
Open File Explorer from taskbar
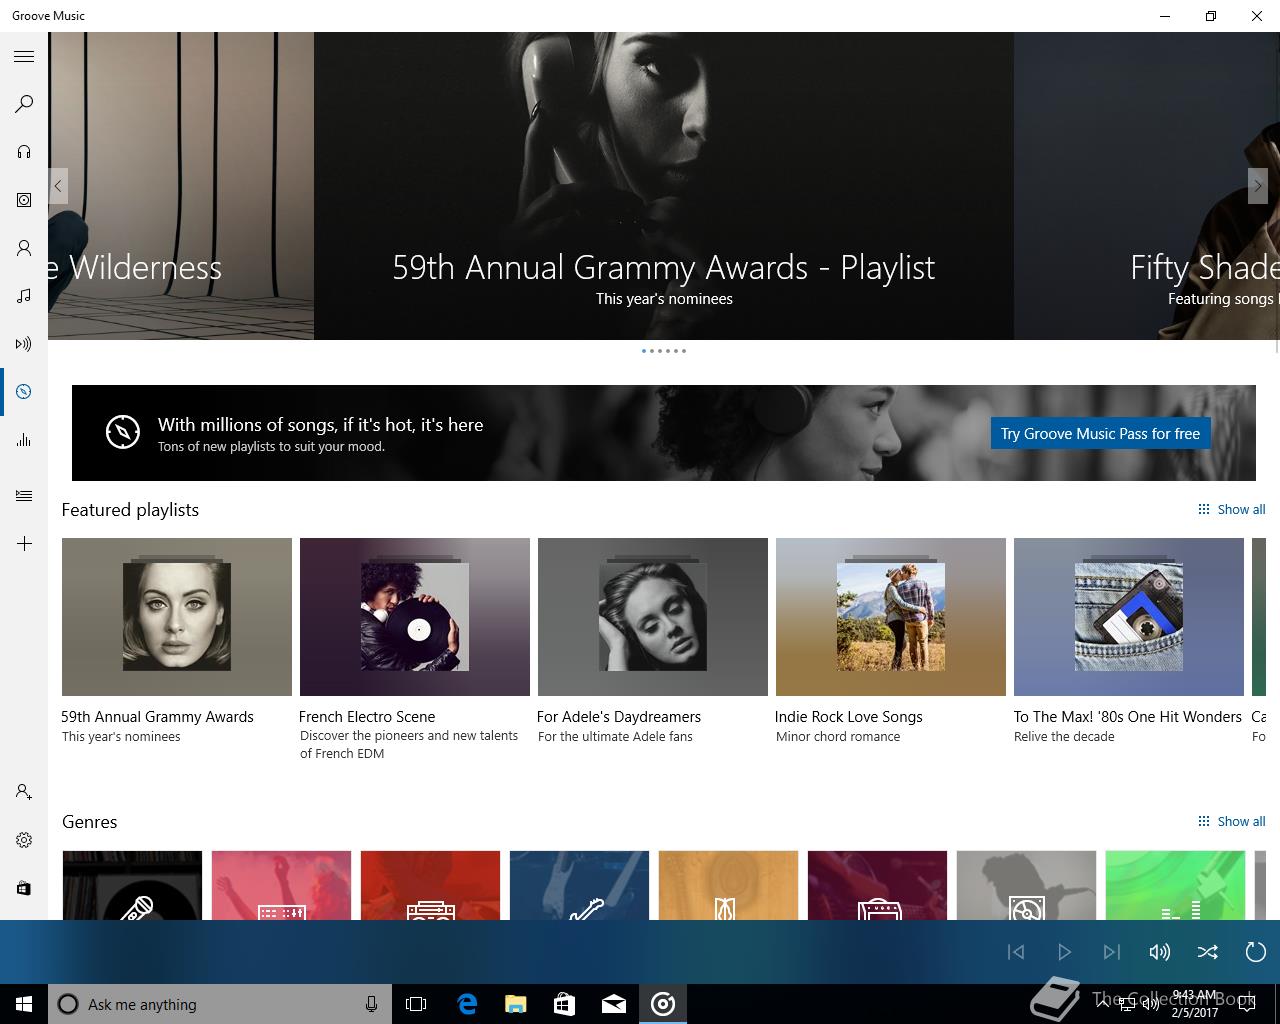click(516, 1004)
